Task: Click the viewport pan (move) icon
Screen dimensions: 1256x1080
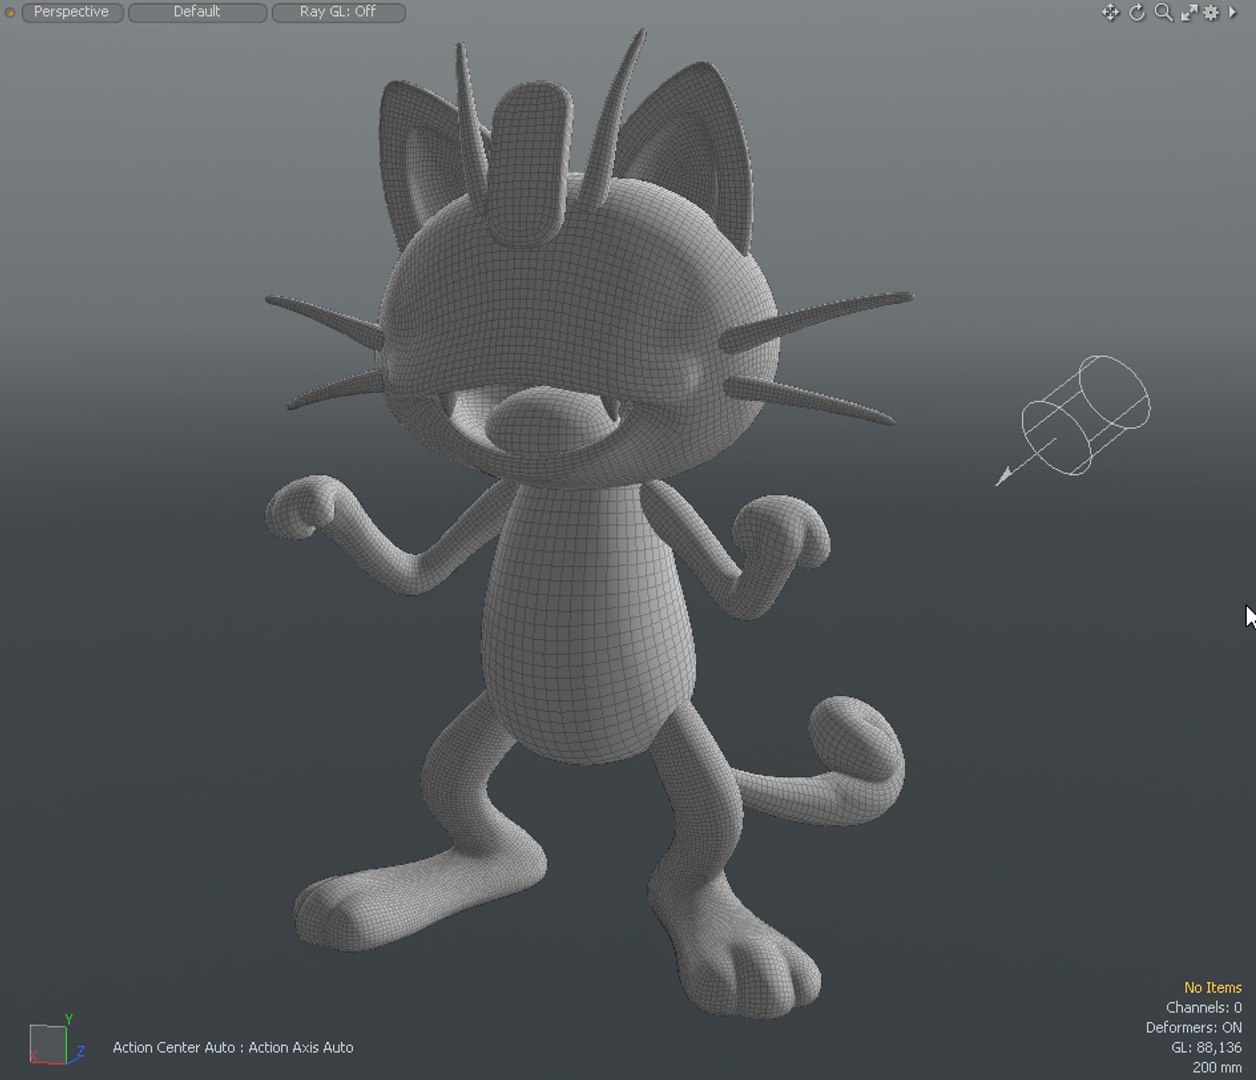Action: coord(1110,13)
